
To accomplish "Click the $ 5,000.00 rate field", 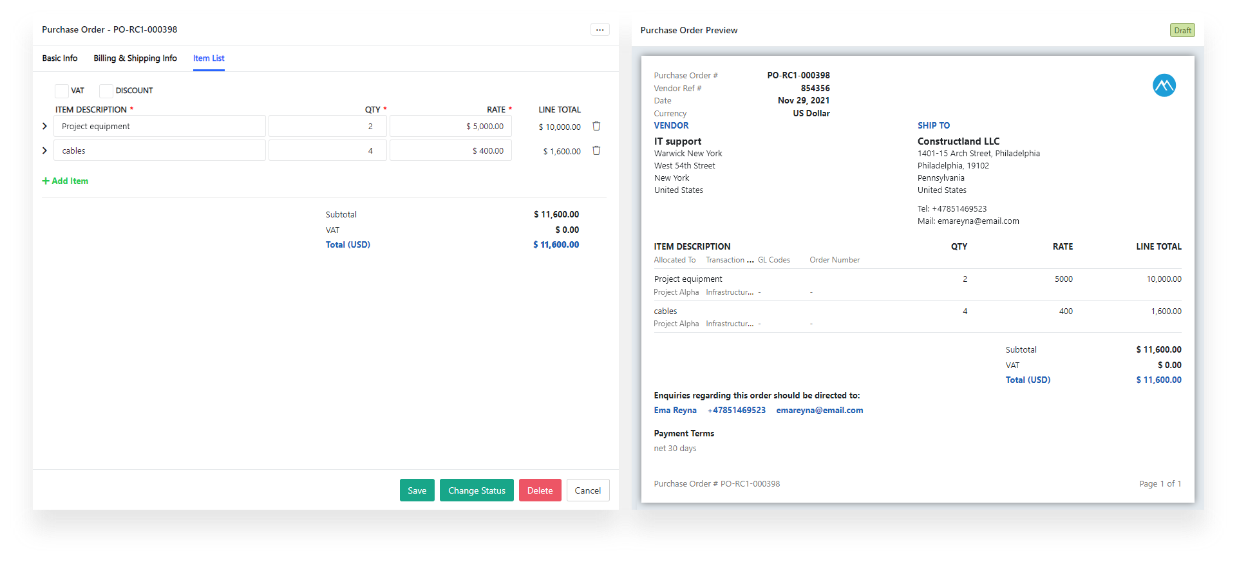I will (450, 126).
